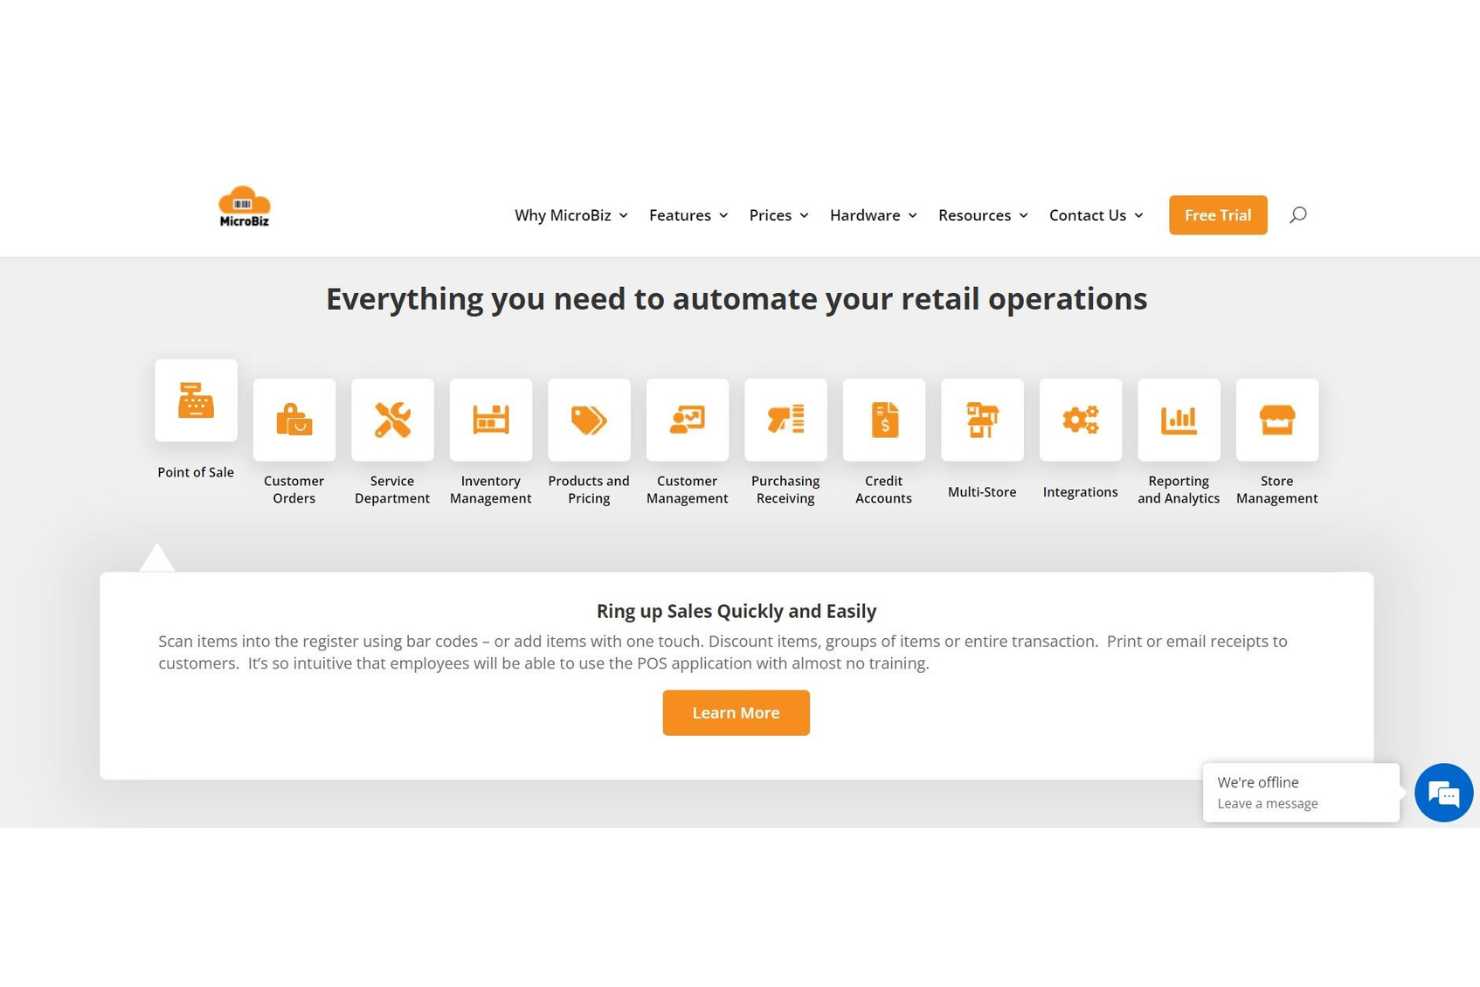This screenshot has height=987, width=1480.
Task: Open the search magnifier icon
Action: tap(1298, 215)
